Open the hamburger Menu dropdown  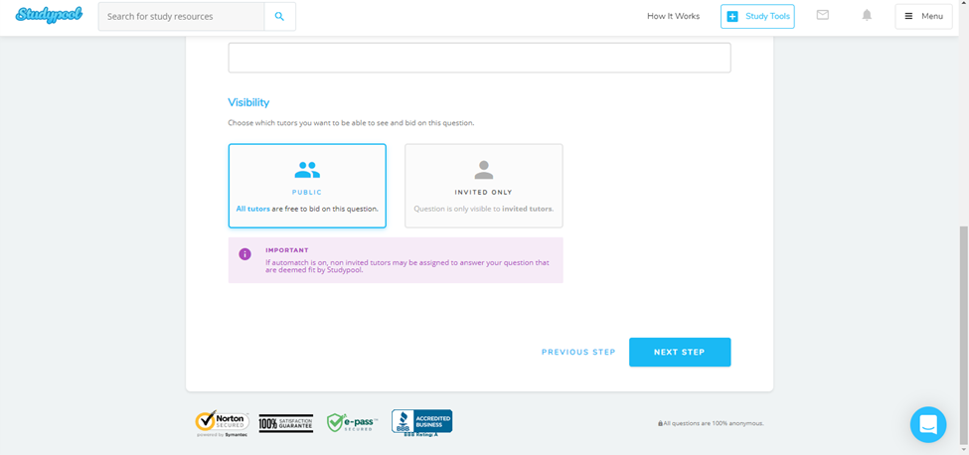923,17
